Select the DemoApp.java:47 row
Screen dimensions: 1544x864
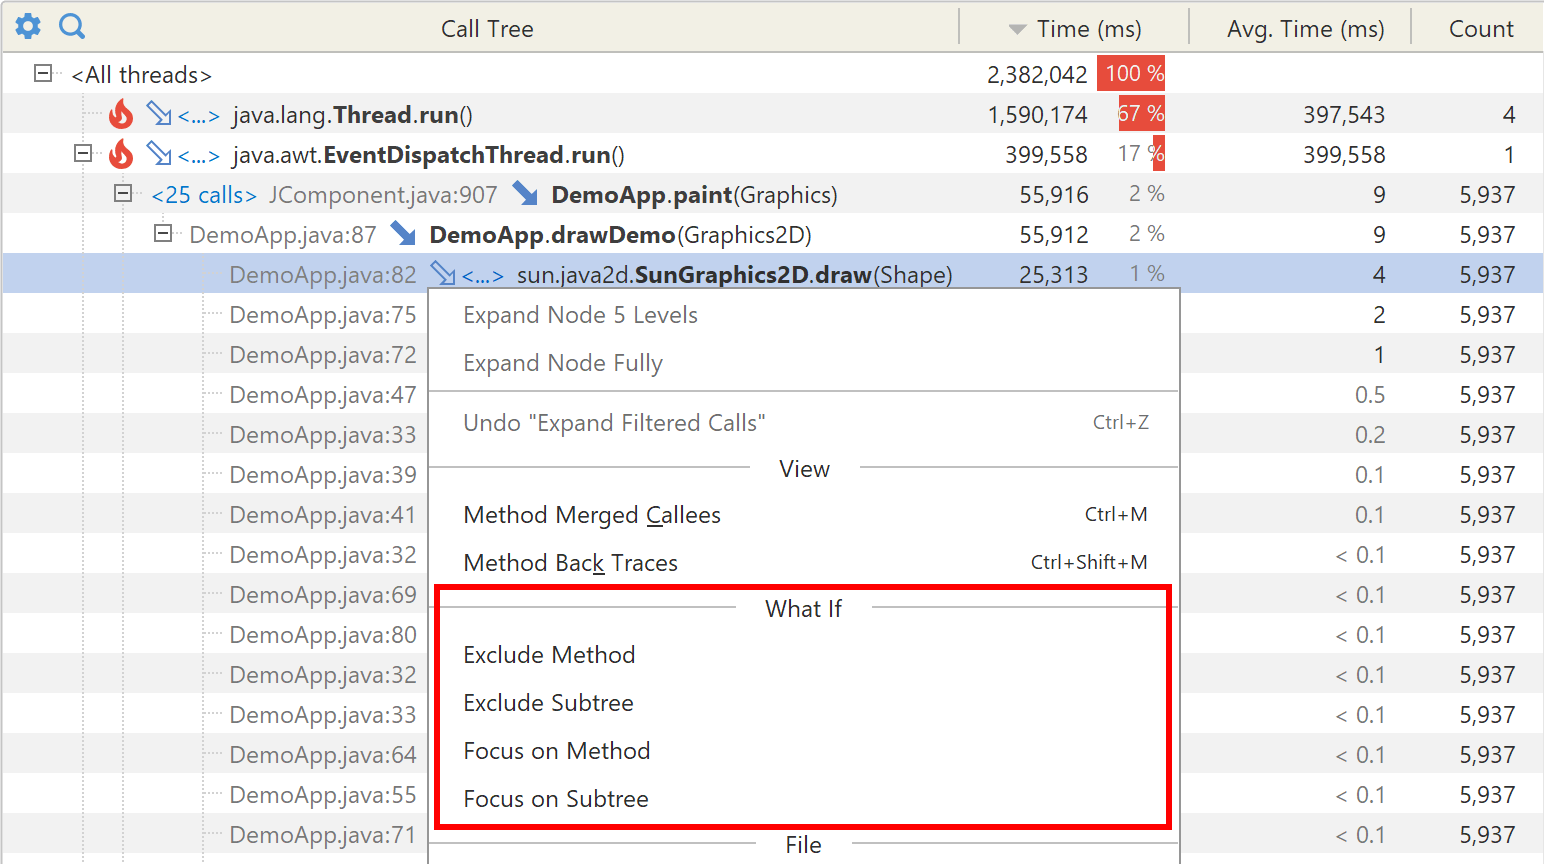(322, 395)
